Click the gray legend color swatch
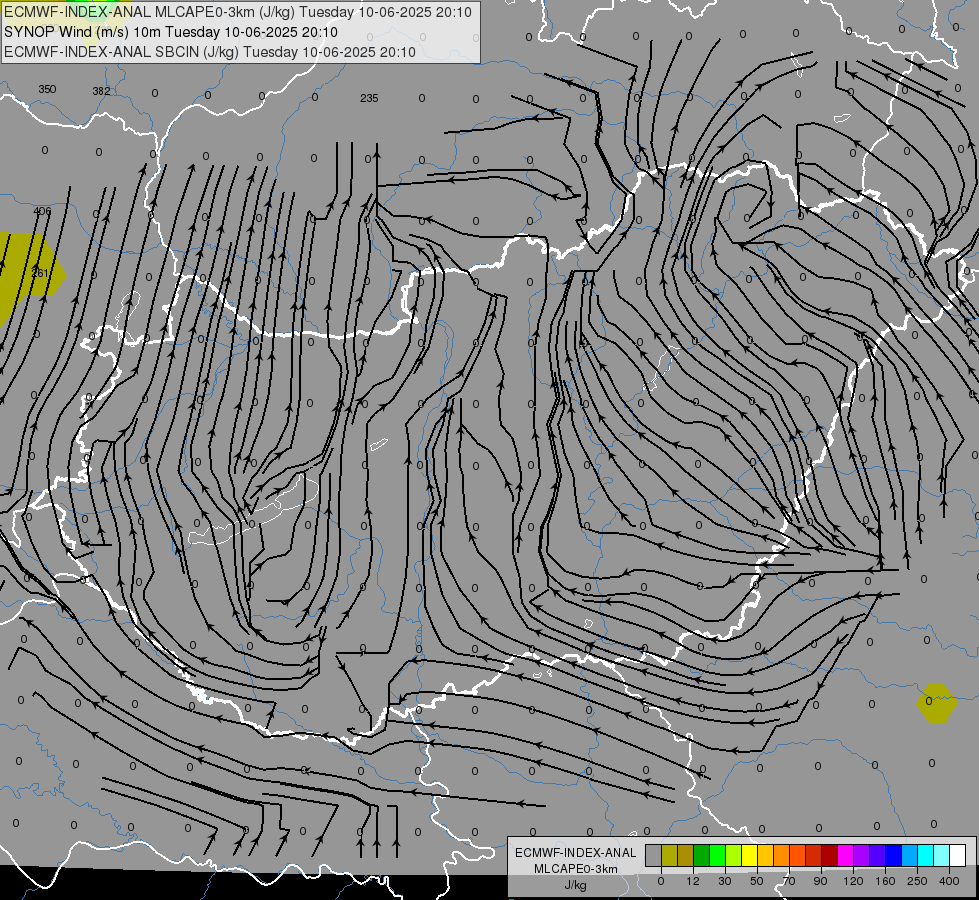The width and height of the screenshot is (979, 900). [x=654, y=855]
